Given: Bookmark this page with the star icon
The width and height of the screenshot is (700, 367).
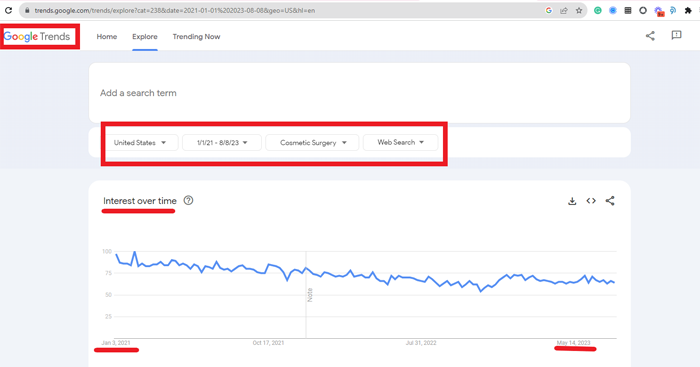Looking at the screenshot, I should [x=579, y=10].
